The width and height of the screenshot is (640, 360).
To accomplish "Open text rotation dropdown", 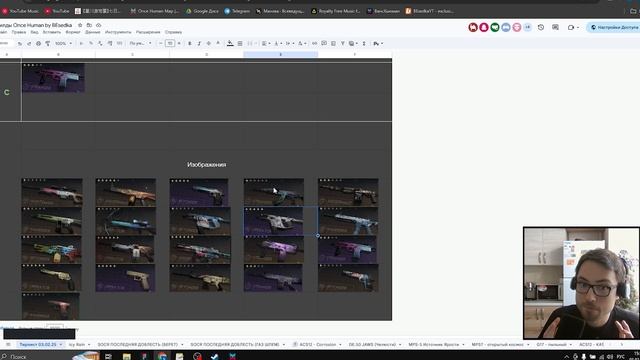I will coord(301,43).
